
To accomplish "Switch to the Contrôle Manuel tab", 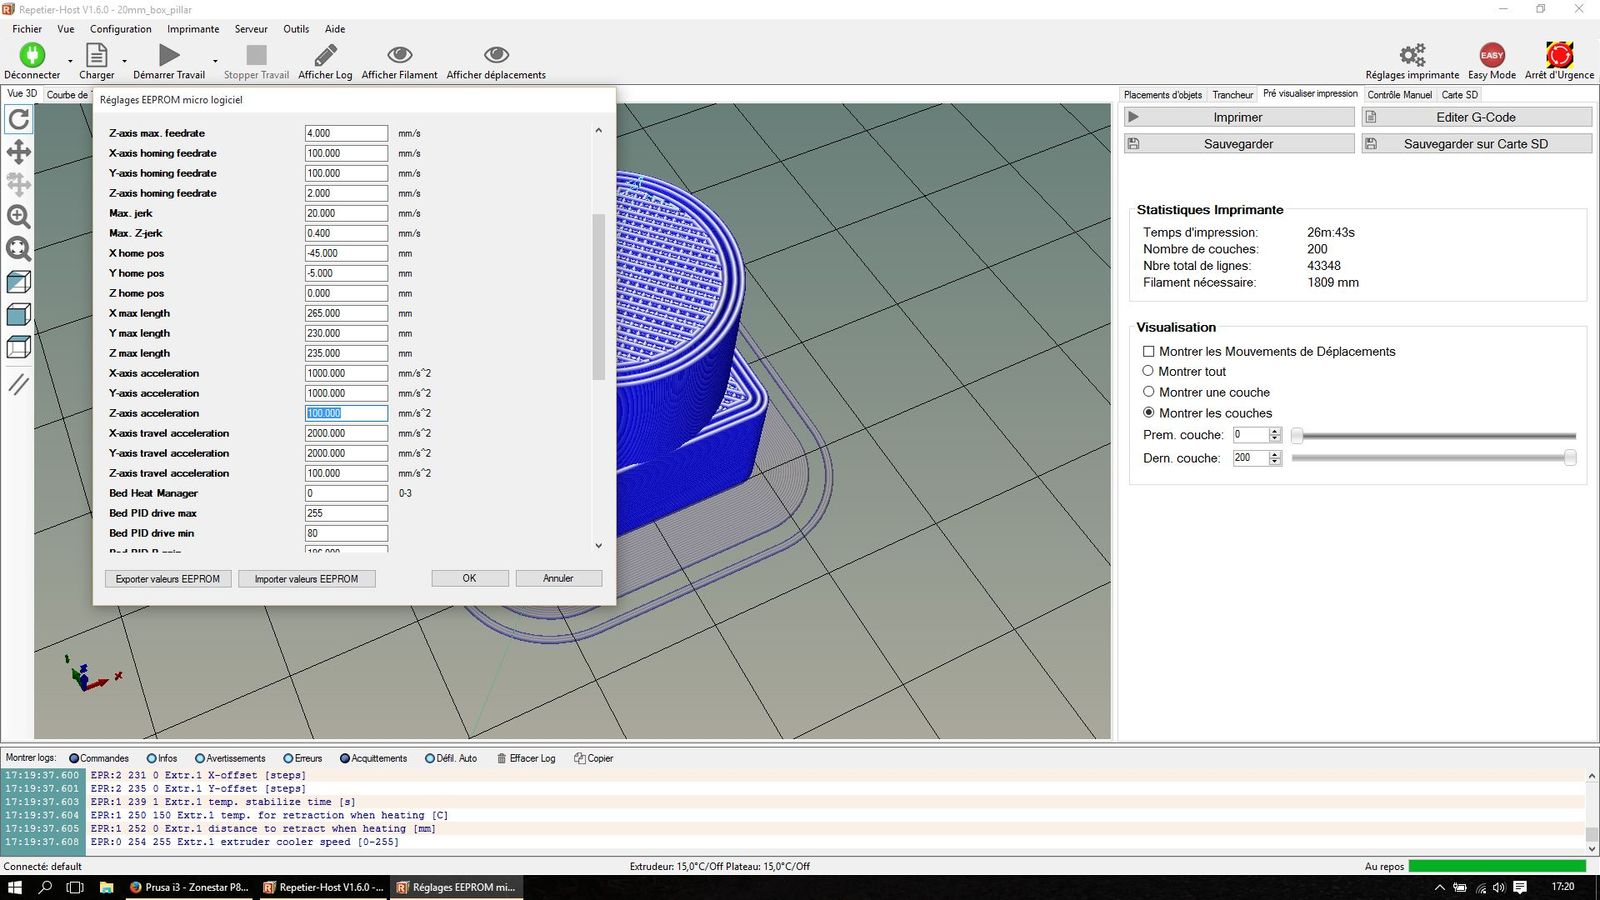I will pos(1399,95).
